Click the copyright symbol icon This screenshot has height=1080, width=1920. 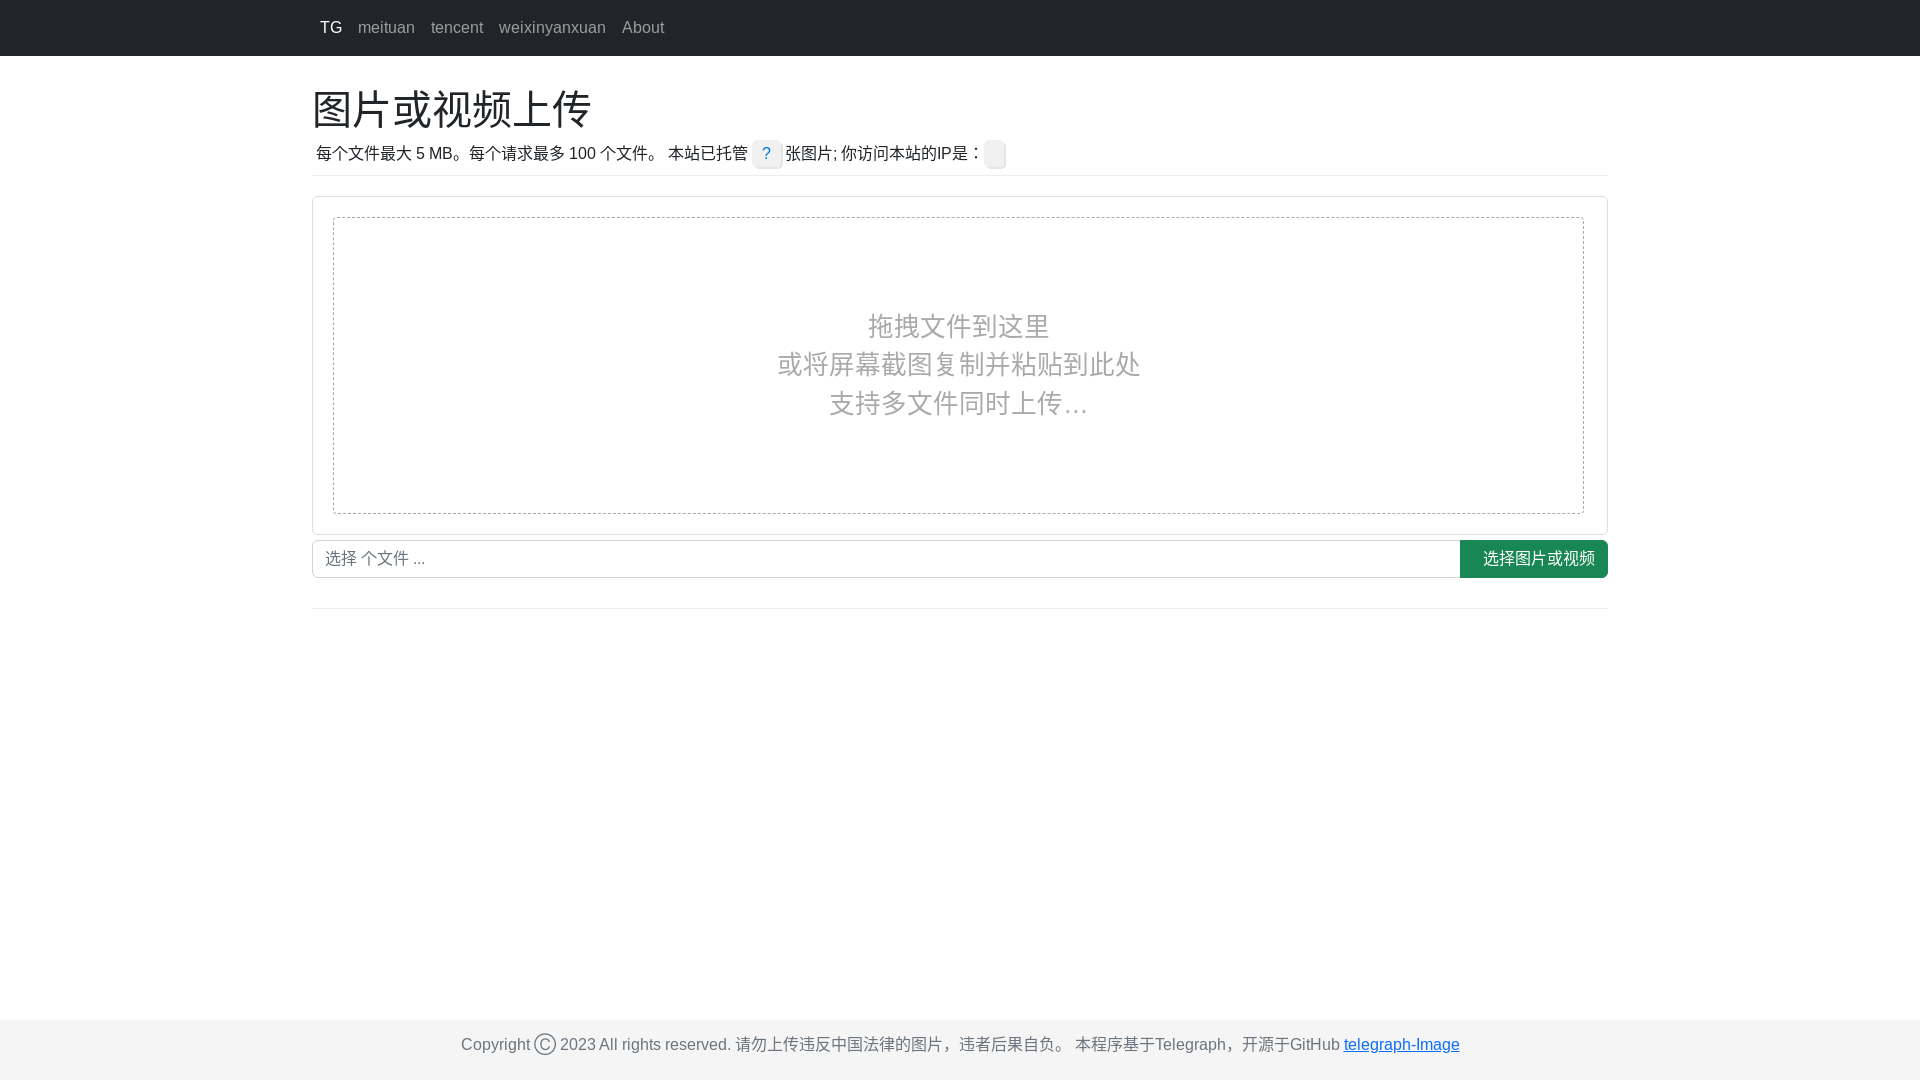pyautogui.click(x=545, y=1044)
